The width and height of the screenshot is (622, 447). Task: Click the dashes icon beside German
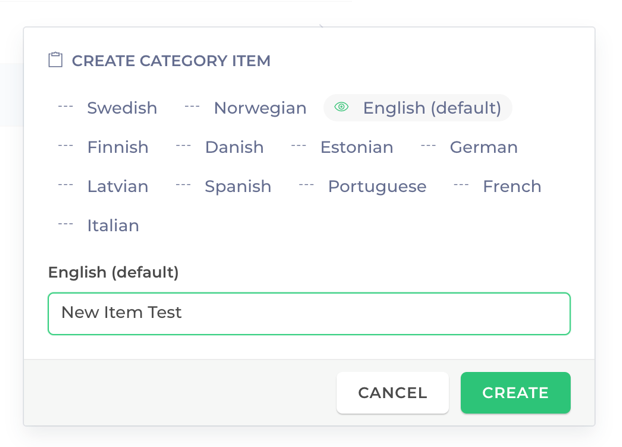[x=428, y=146]
